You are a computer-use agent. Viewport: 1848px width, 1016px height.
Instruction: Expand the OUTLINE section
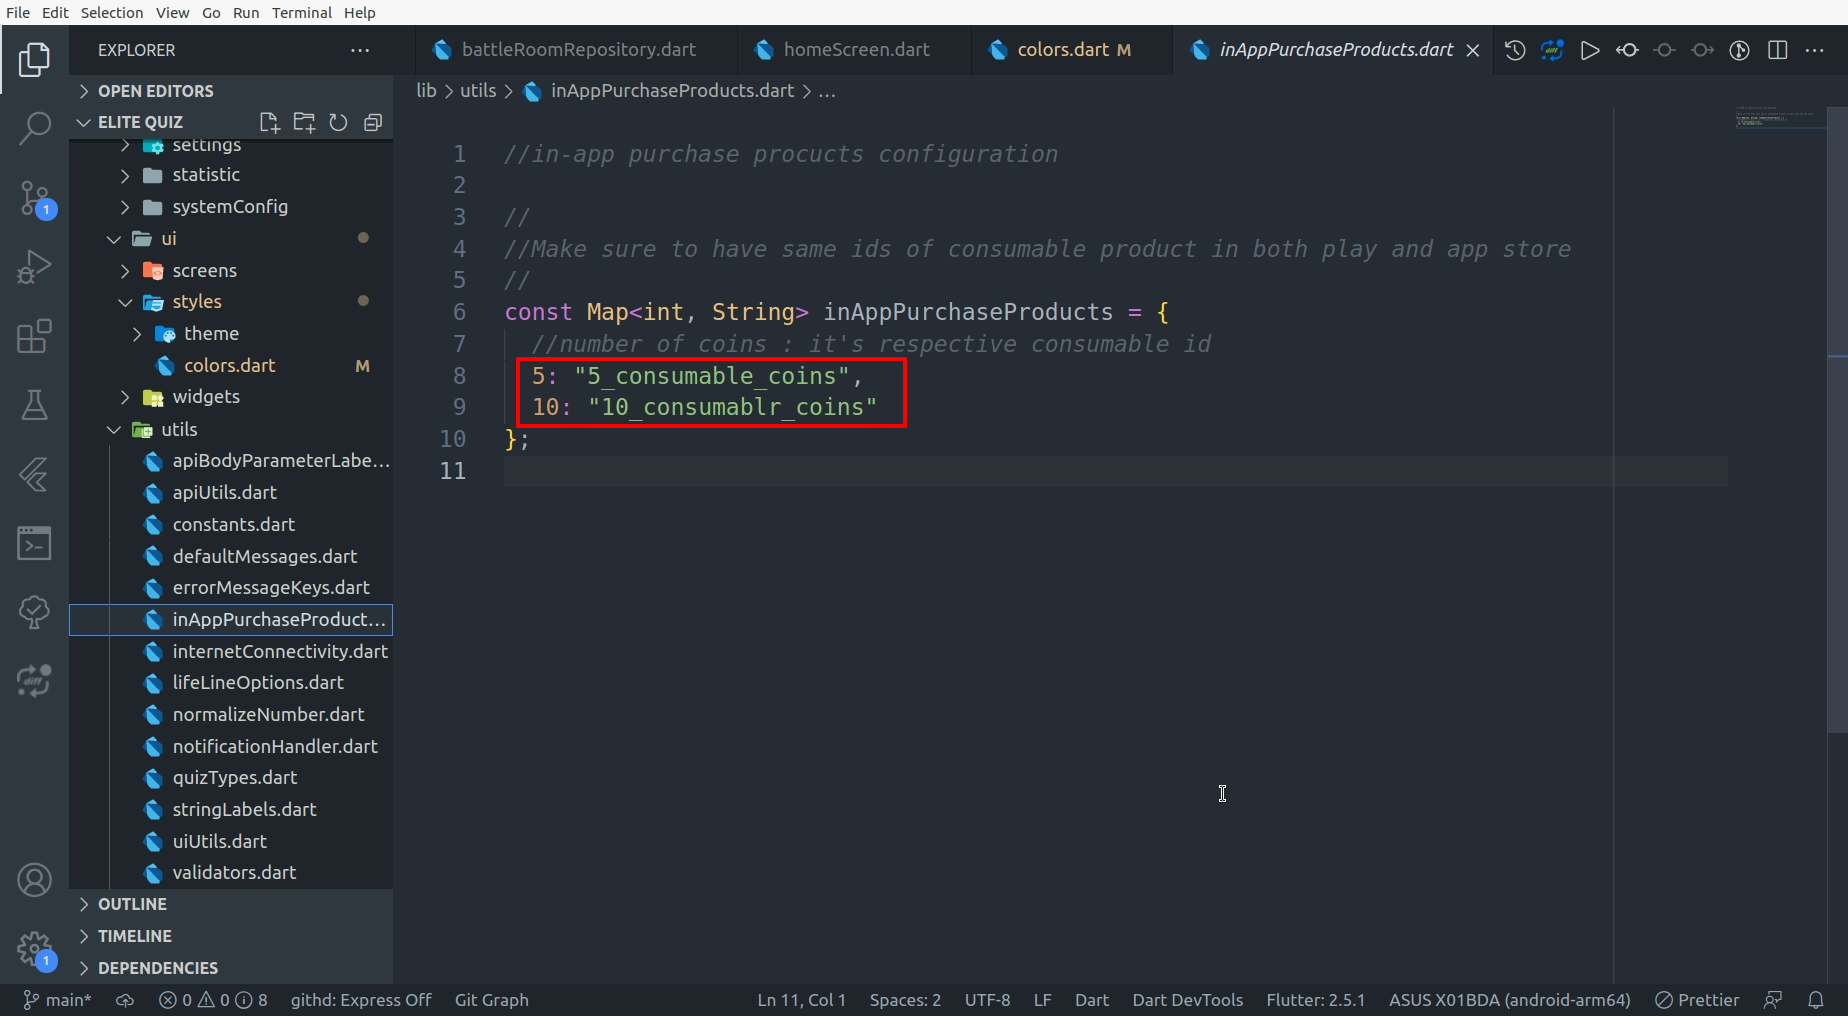tap(132, 904)
